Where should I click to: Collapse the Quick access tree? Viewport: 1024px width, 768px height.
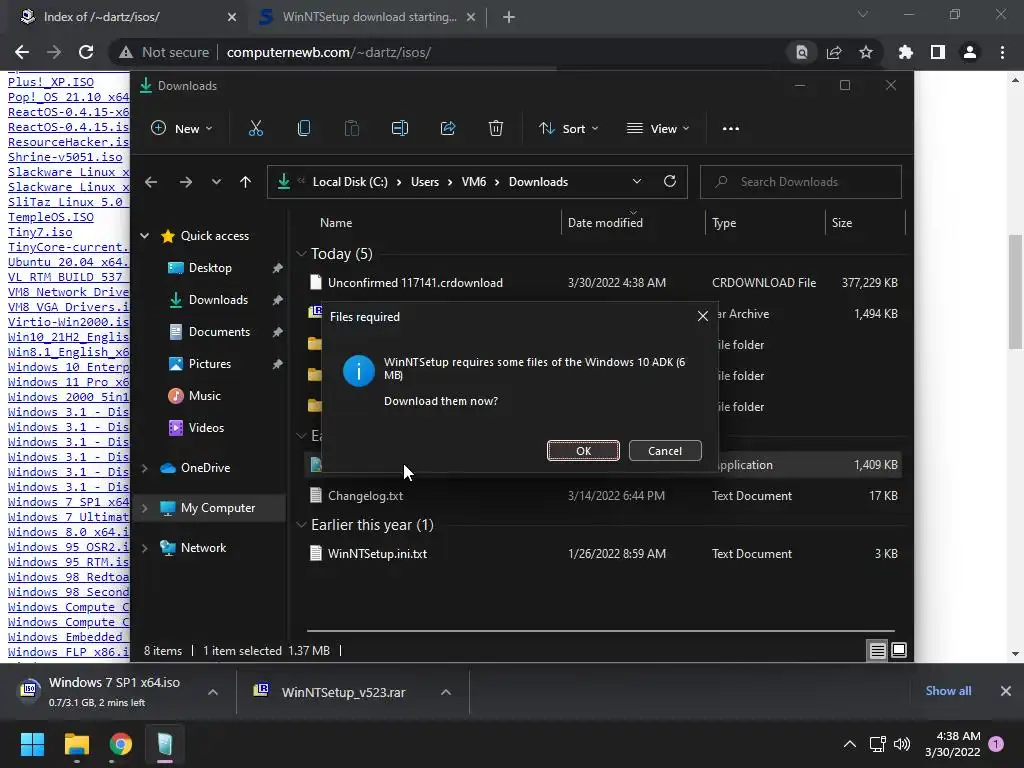[x=144, y=236]
